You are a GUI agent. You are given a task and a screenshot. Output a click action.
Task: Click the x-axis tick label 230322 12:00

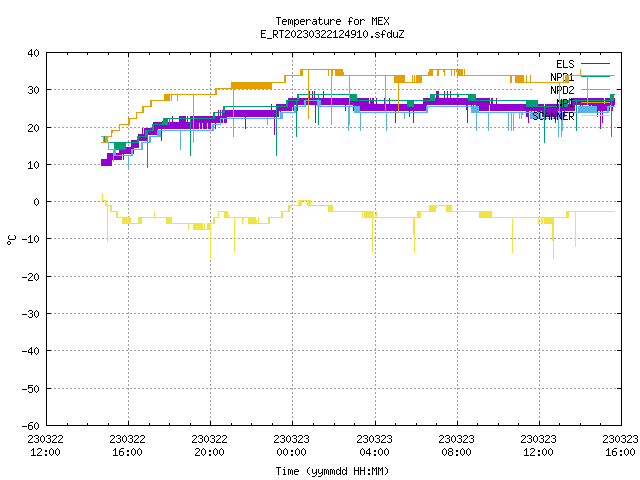pyautogui.click(x=45, y=446)
